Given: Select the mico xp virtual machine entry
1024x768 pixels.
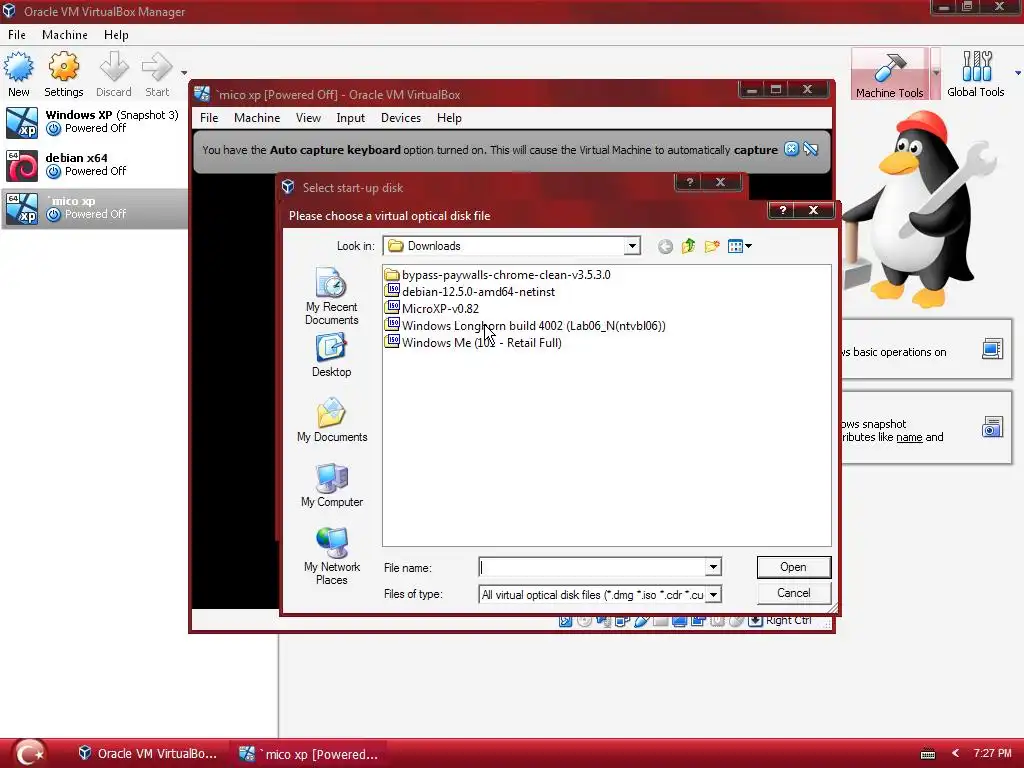Looking at the screenshot, I should [x=94, y=208].
